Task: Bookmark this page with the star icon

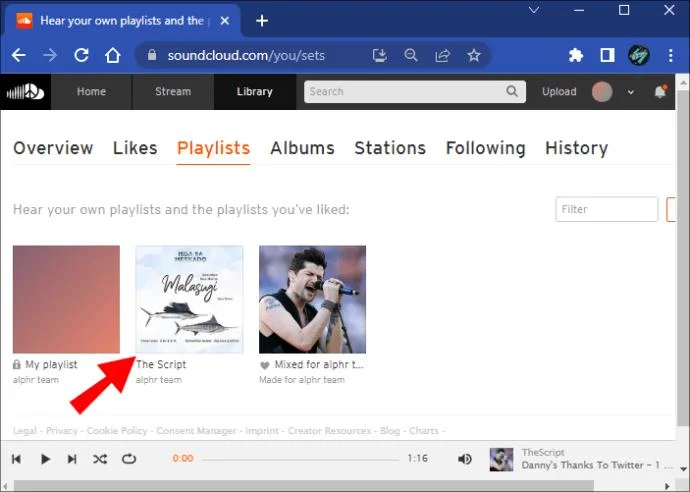Action: [x=474, y=55]
